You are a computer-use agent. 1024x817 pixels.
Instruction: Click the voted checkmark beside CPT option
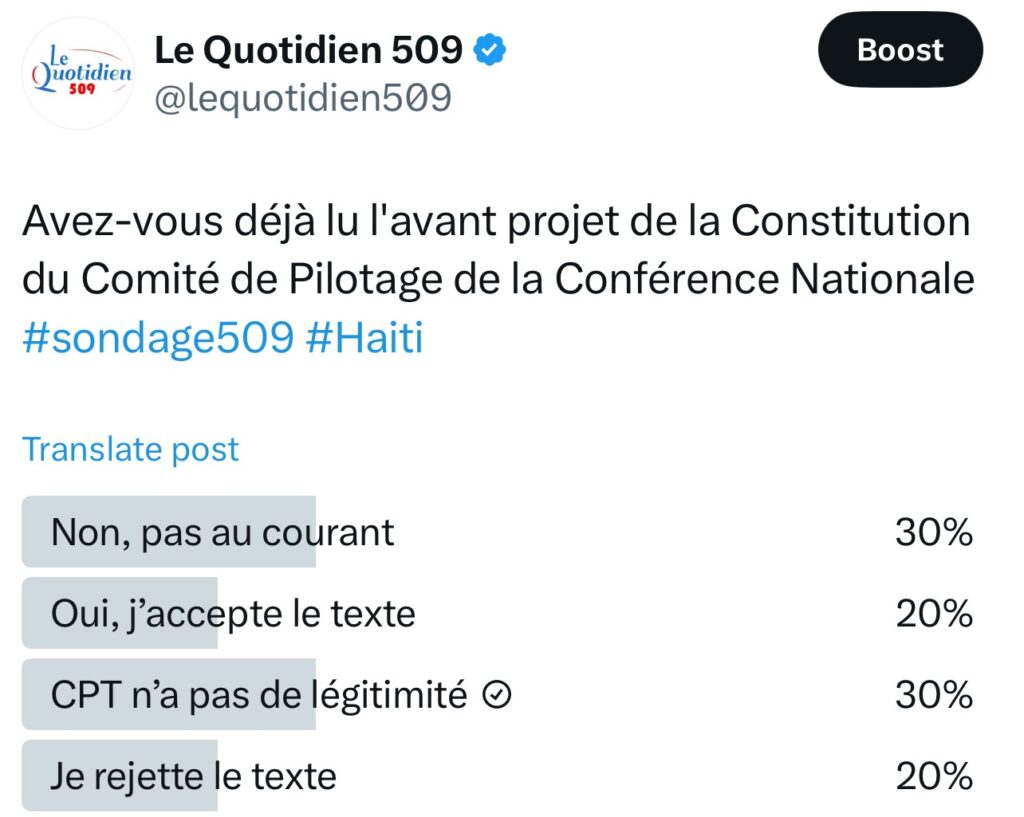point(497,694)
